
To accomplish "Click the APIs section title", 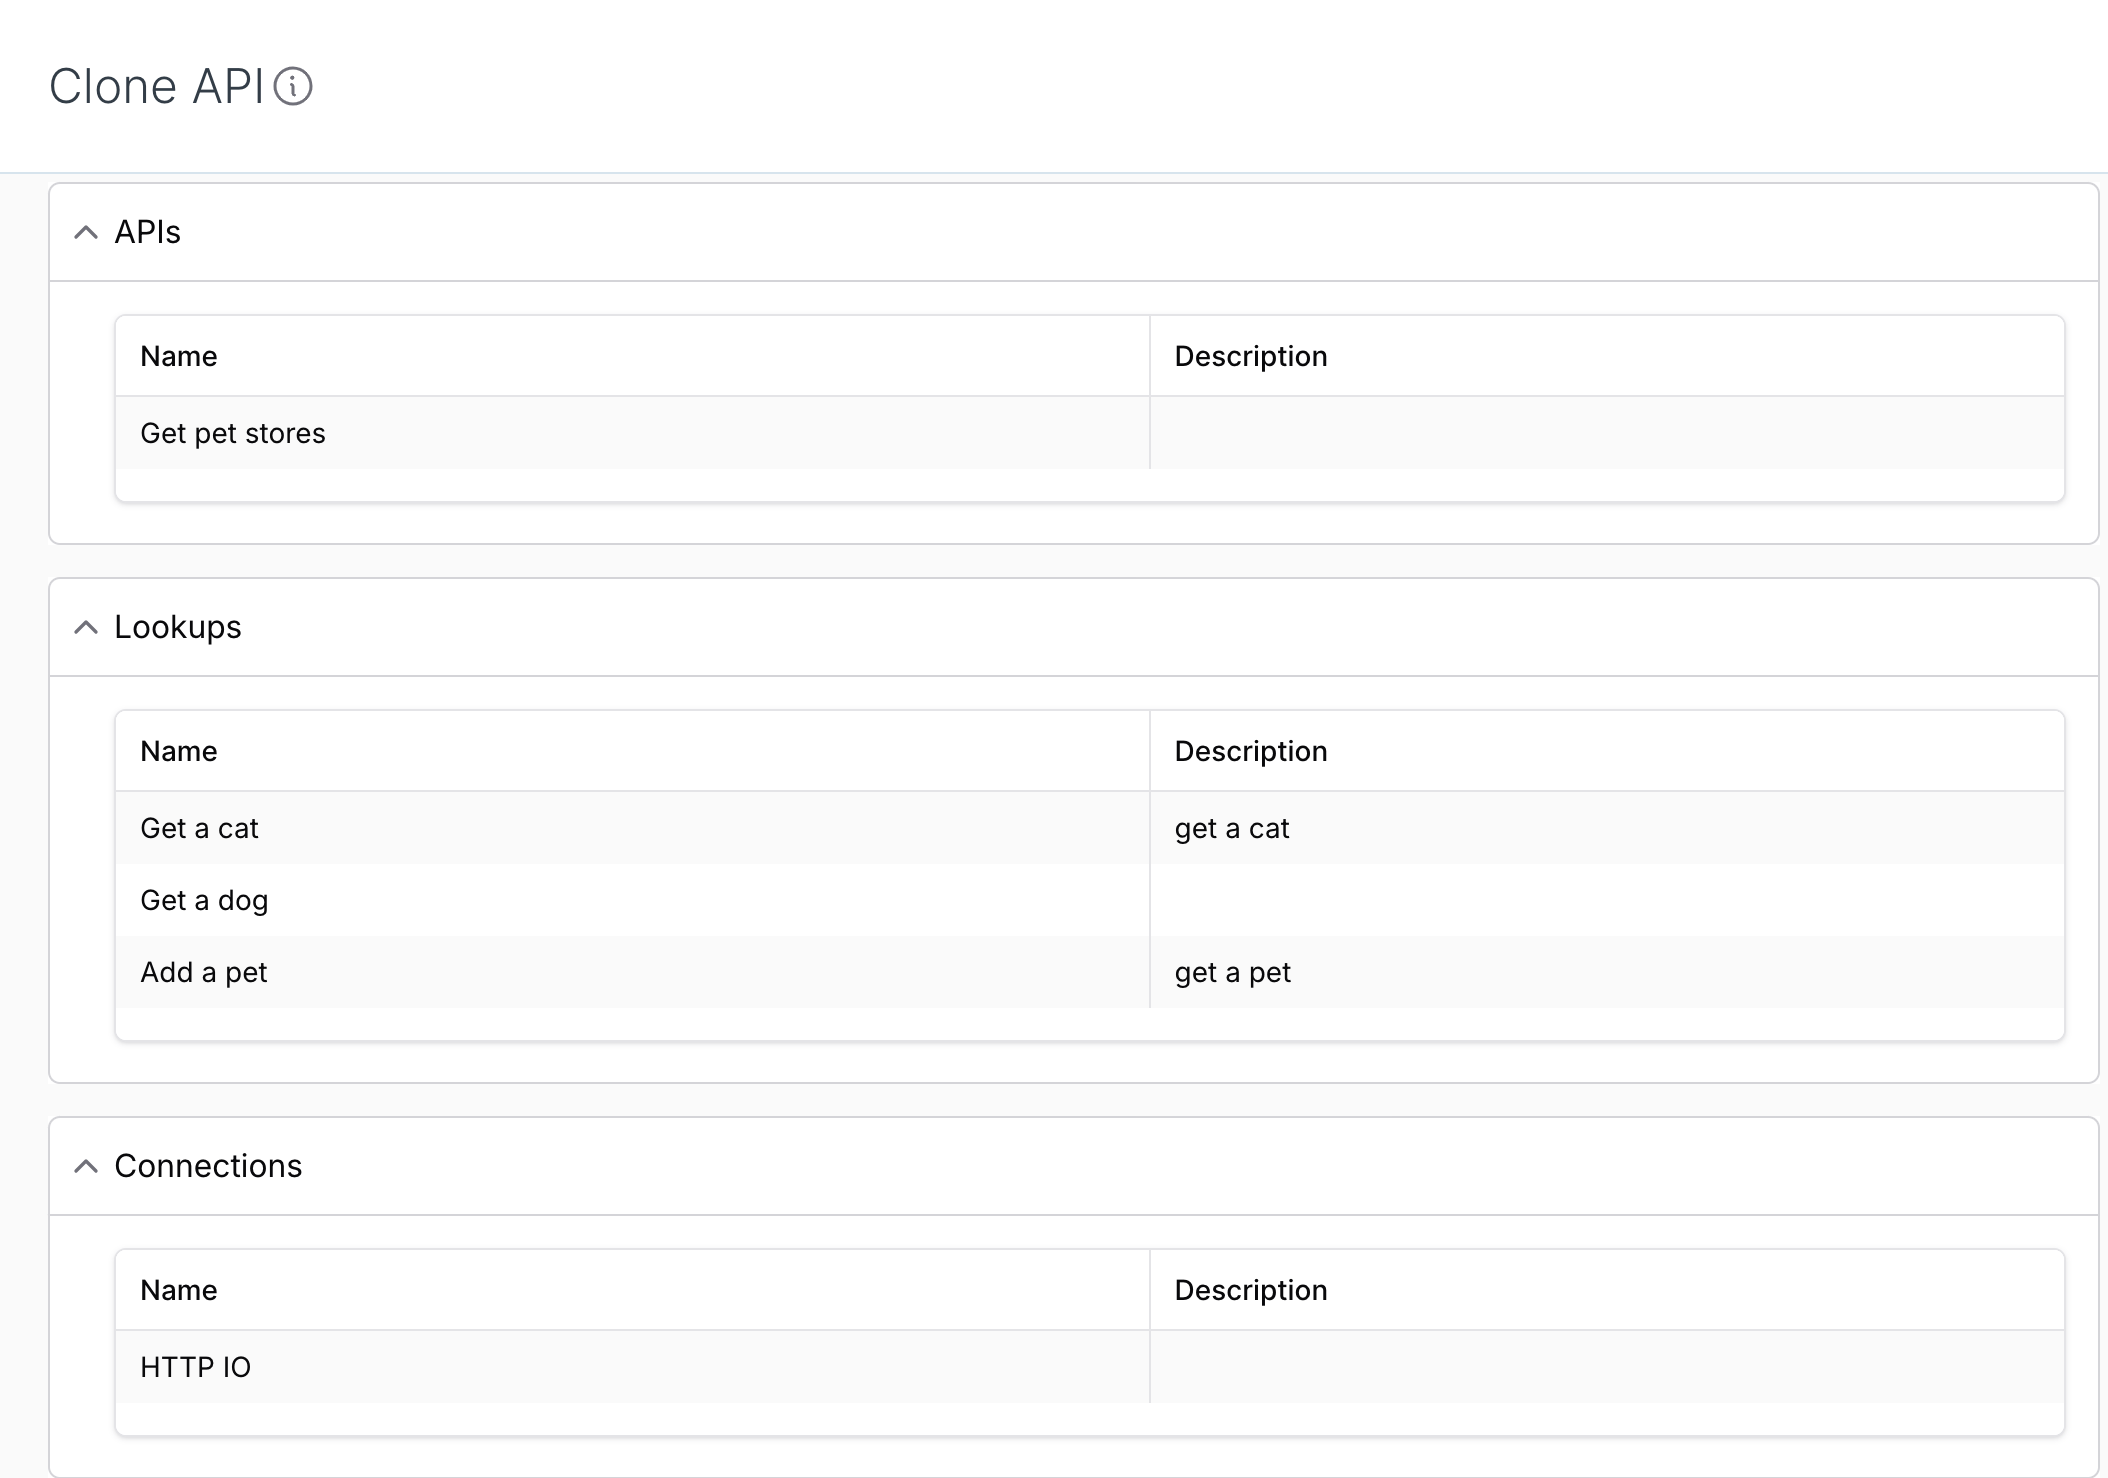I will (147, 232).
